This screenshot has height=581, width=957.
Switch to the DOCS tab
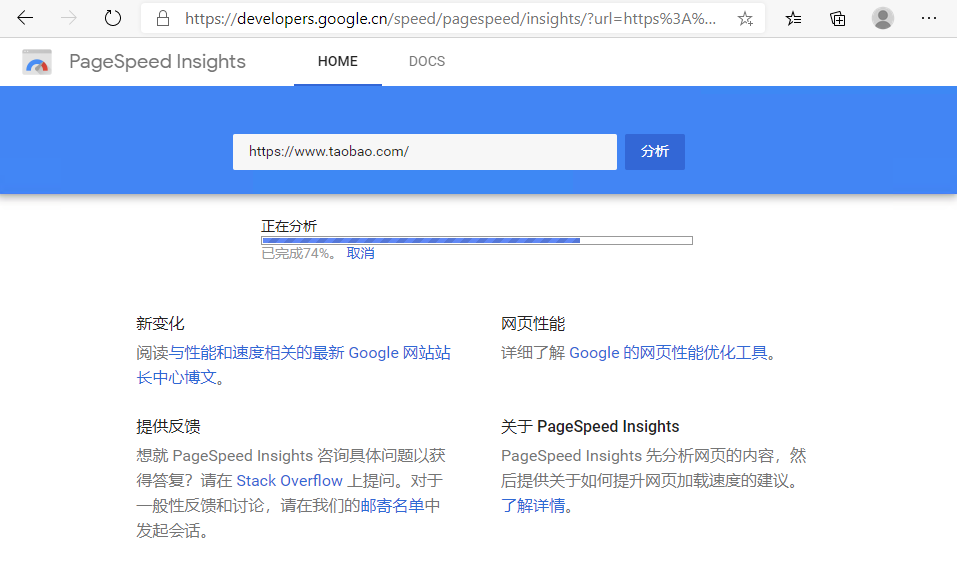click(426, 61)
